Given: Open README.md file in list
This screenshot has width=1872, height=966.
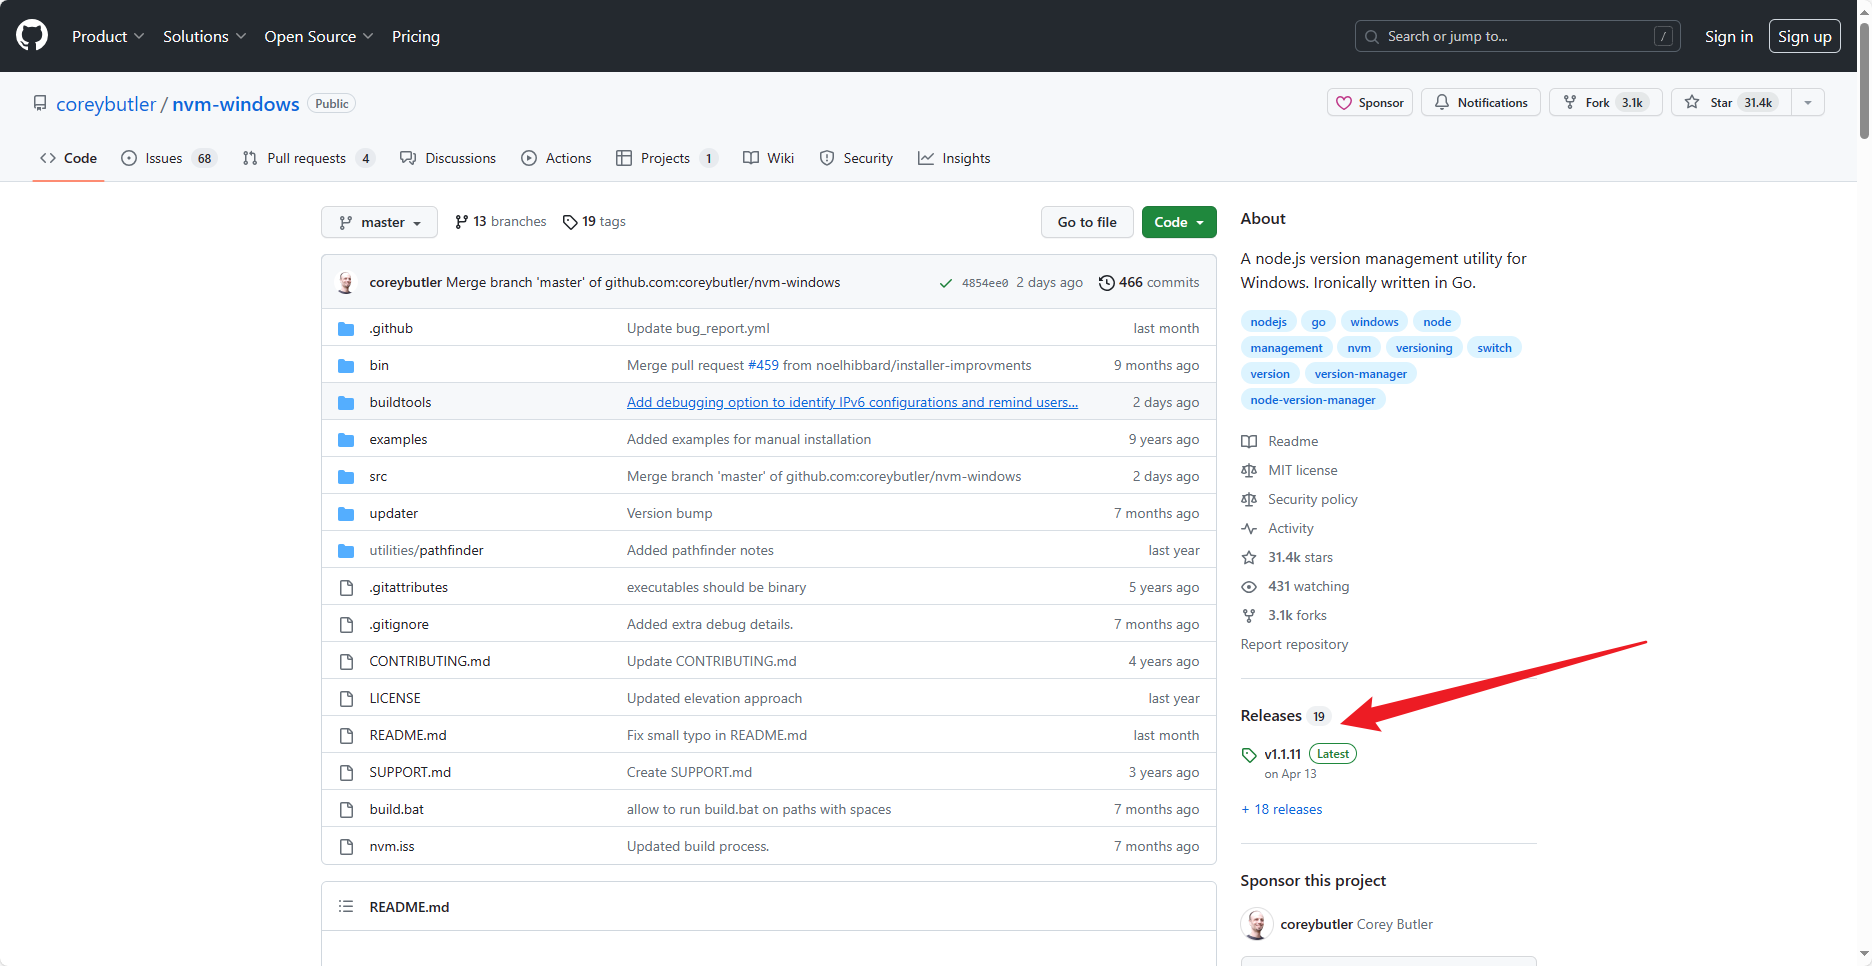Looking at the screenshot, I should click(x=408, y=735).
